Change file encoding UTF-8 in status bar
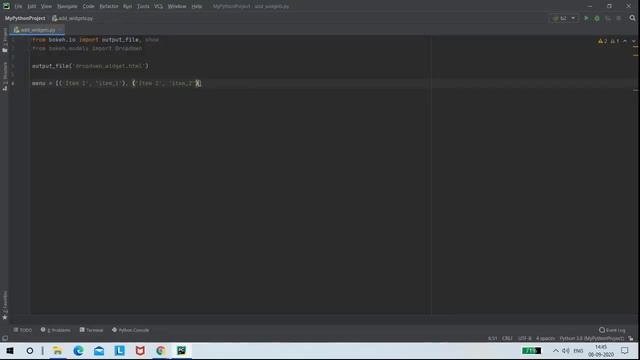The height and width of the screenshot is (360, 640). (524, 338)
